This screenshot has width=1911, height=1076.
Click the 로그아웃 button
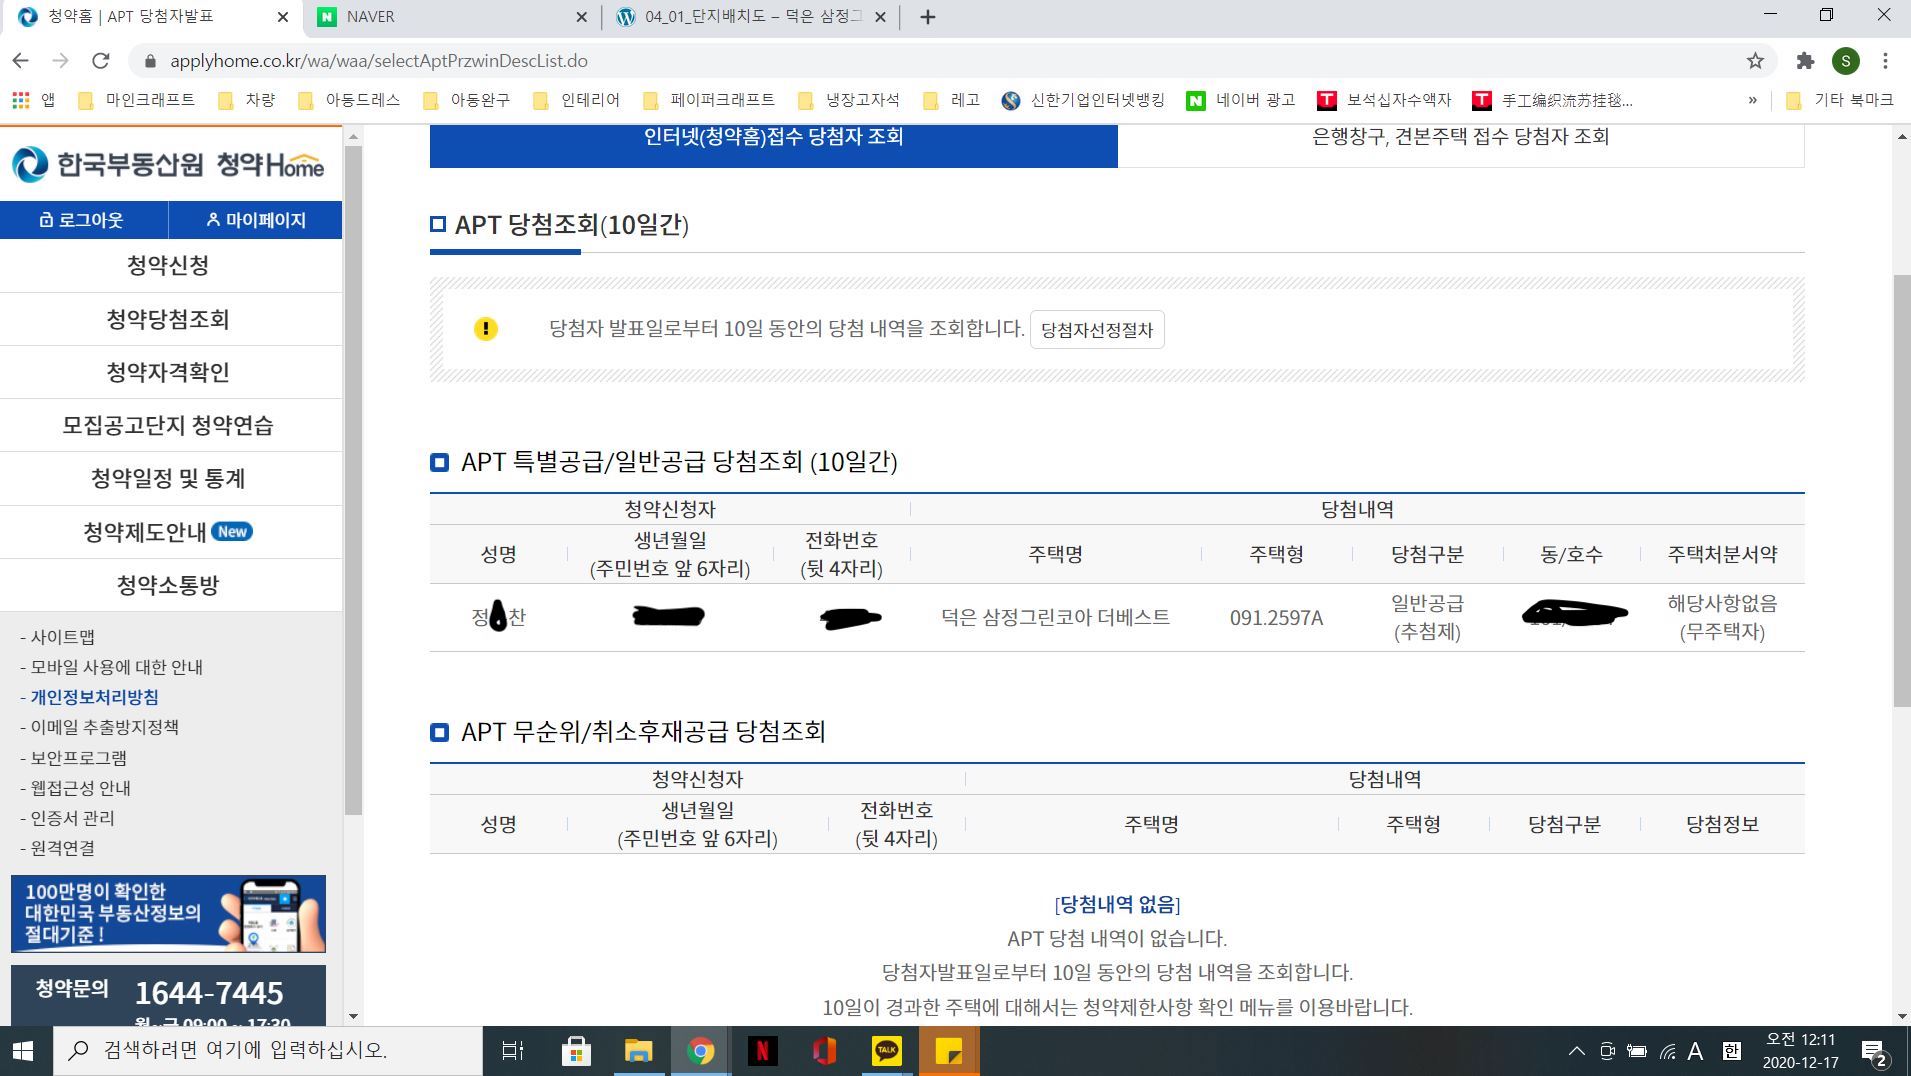(84, 220)
